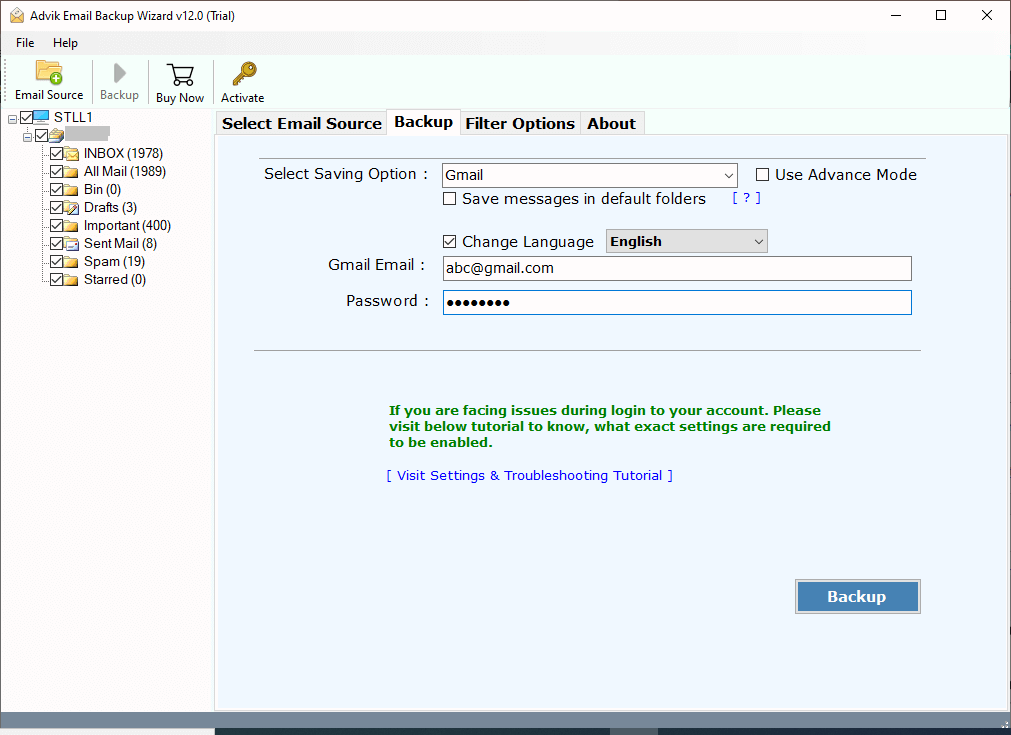Uncheck the Change Language checkbox
1011x735 pixels.
pos(449,242)
